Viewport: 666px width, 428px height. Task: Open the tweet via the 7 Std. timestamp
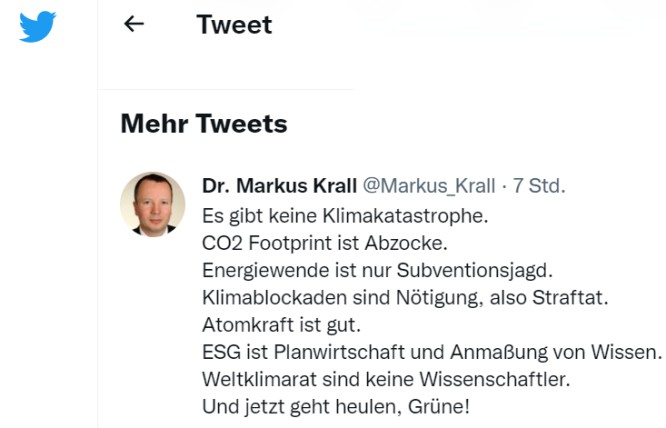(x=539, y=186)
